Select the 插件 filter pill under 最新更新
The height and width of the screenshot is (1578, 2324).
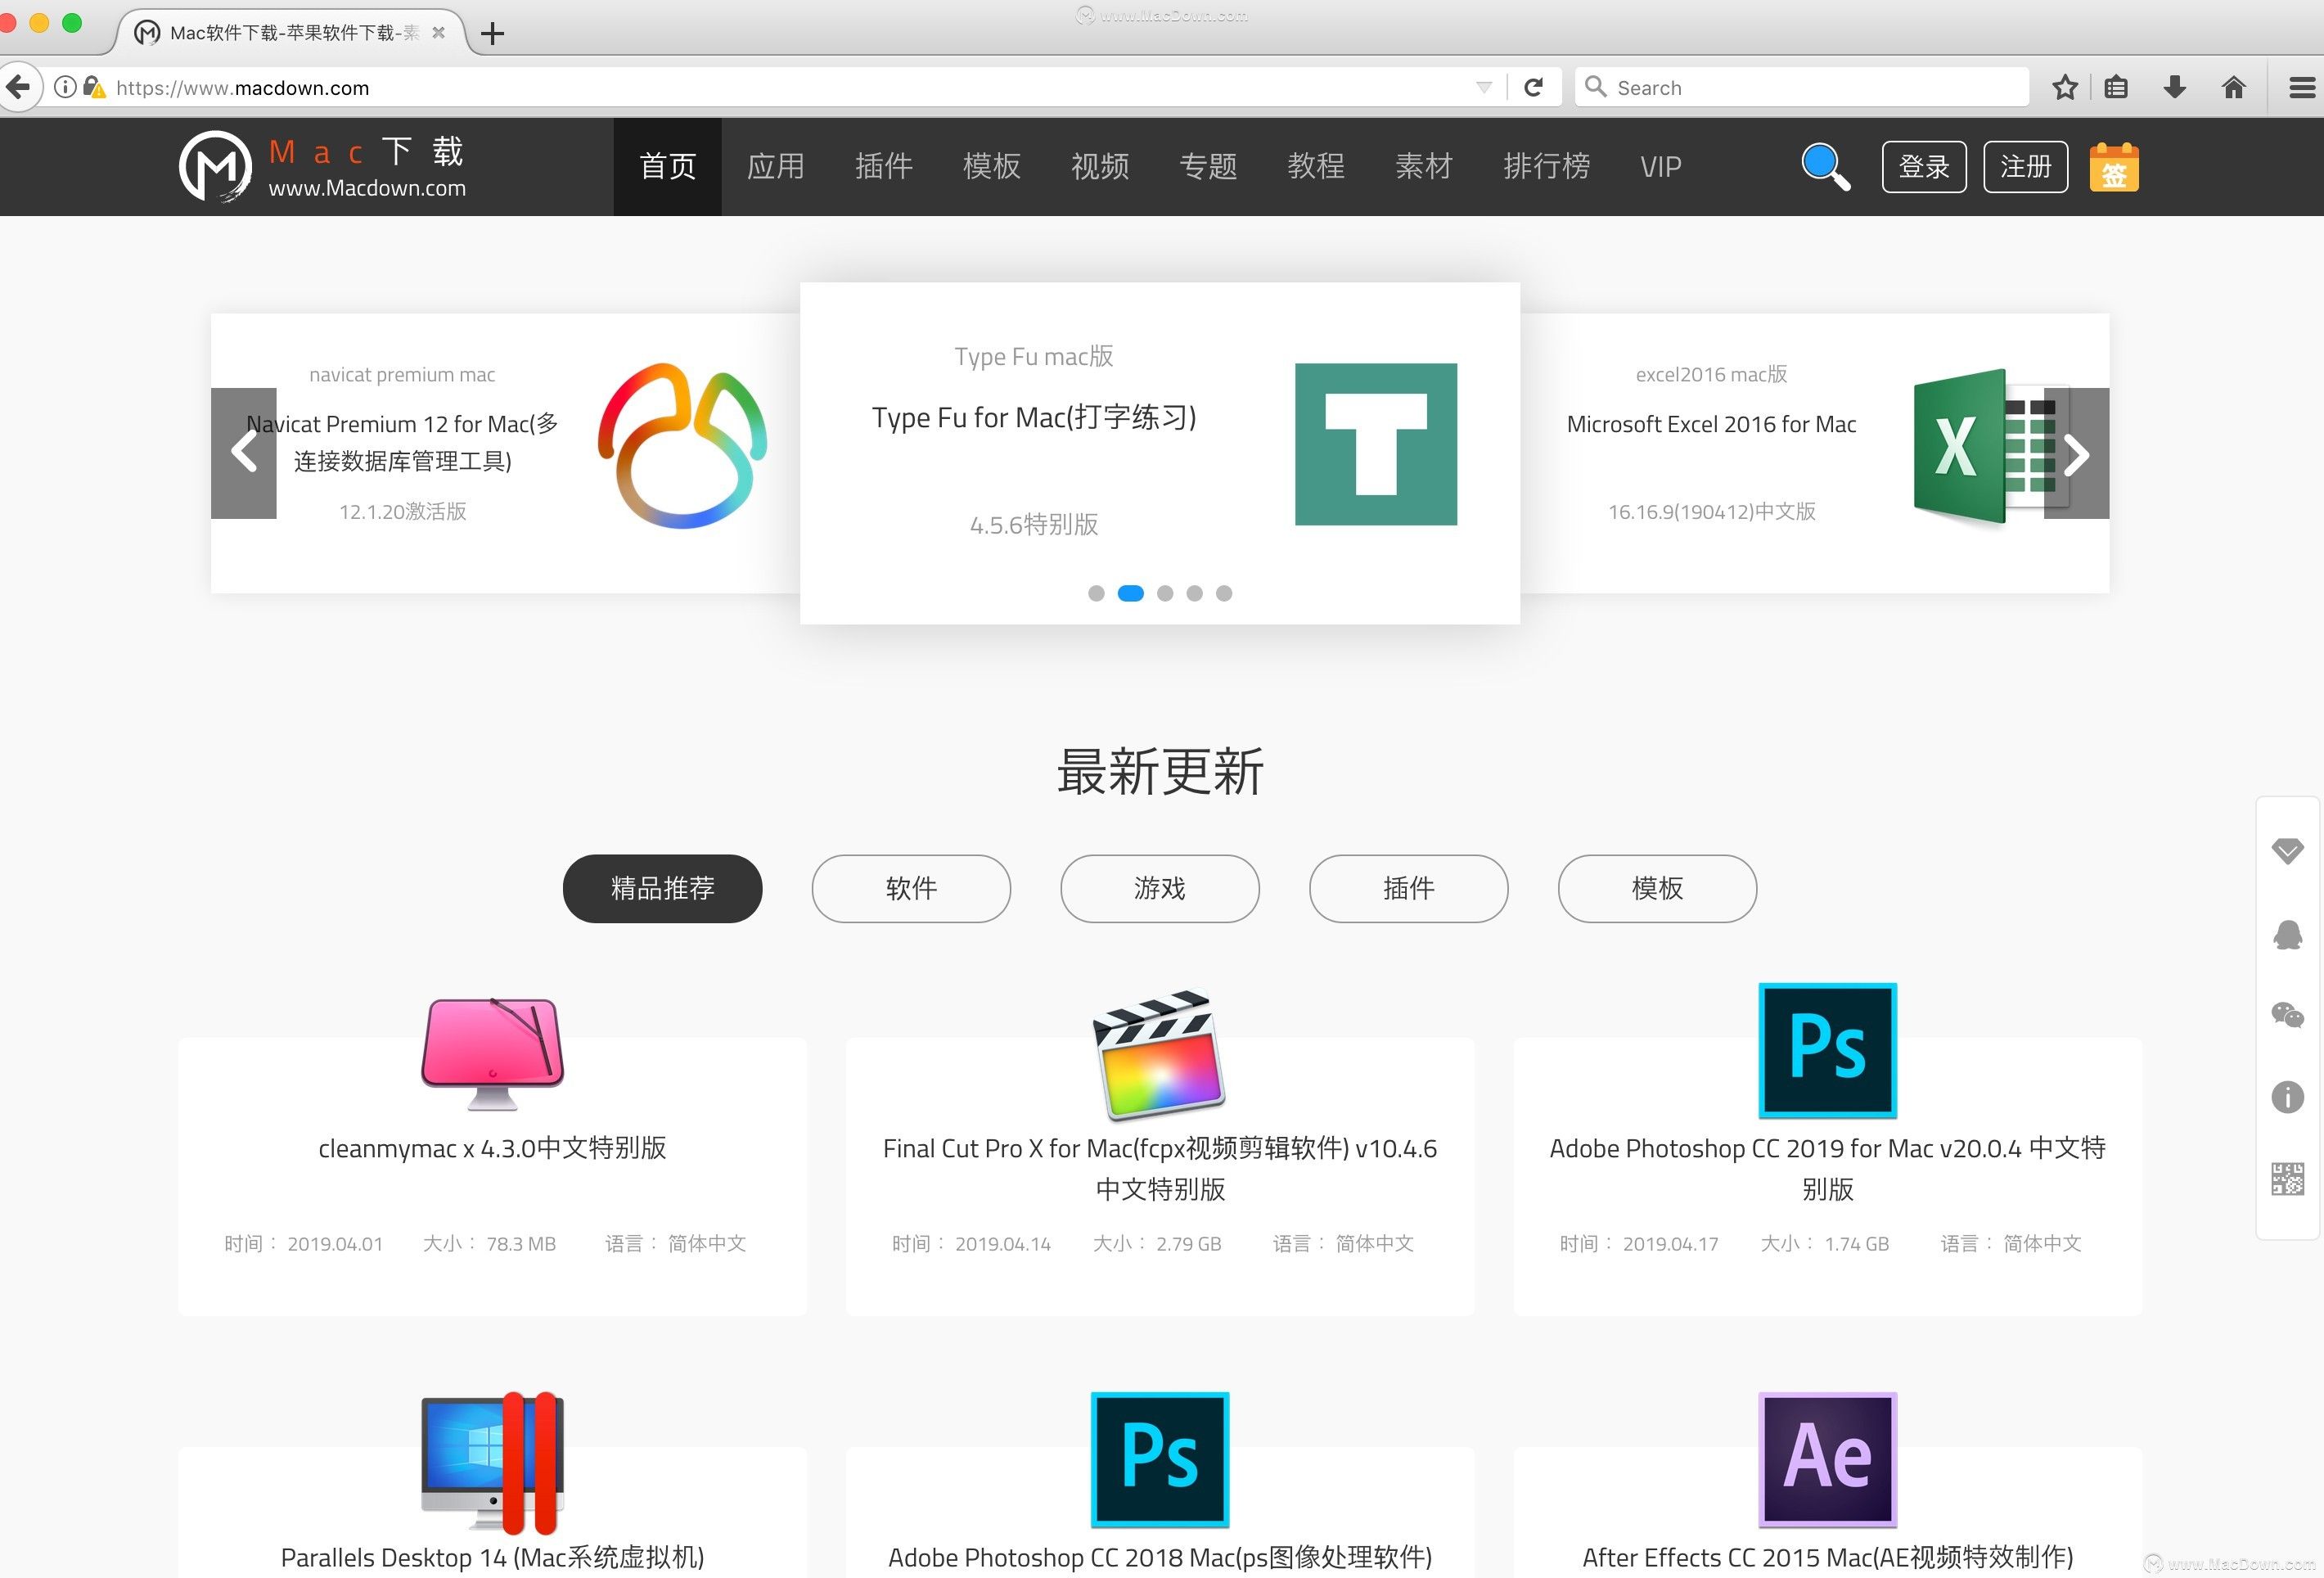tap(1408, 888)
